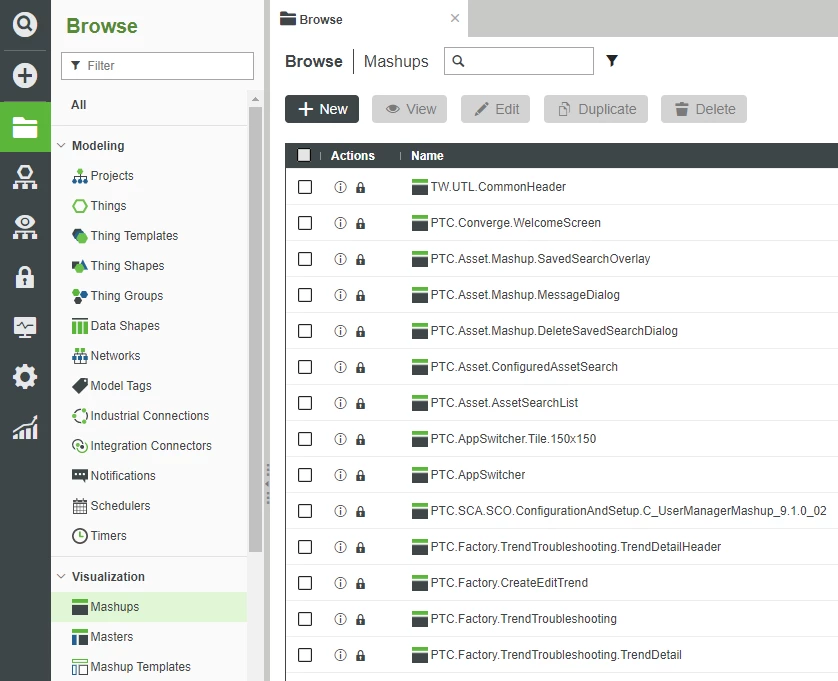Open the lock Security sidebar icon

[25, 277]
